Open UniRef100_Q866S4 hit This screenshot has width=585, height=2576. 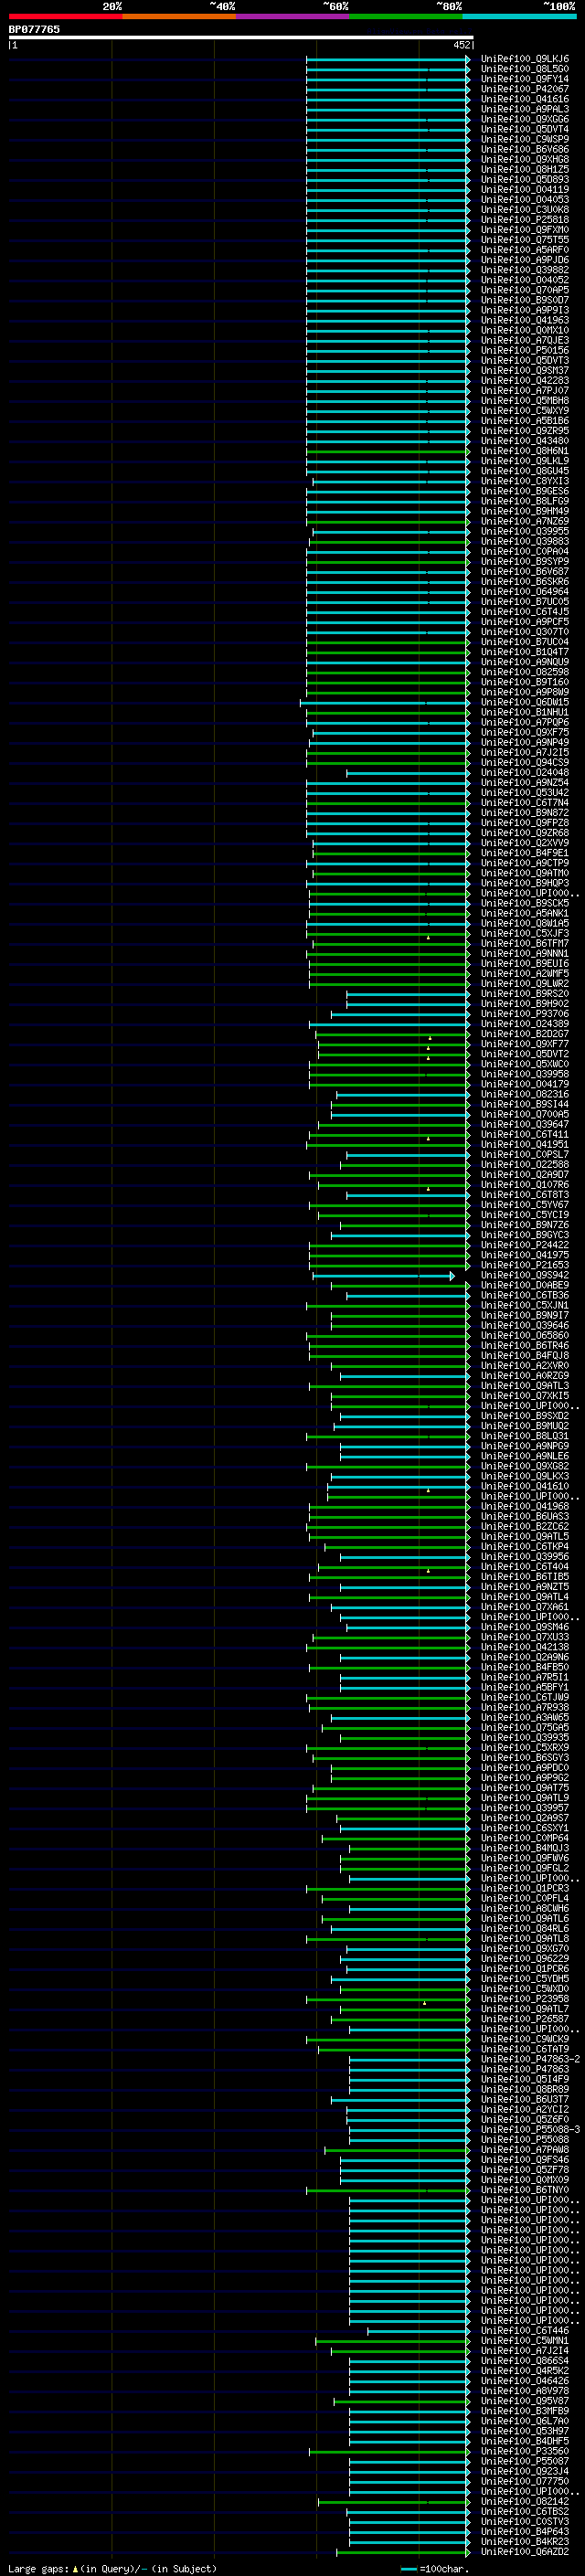coord(525,2361)
